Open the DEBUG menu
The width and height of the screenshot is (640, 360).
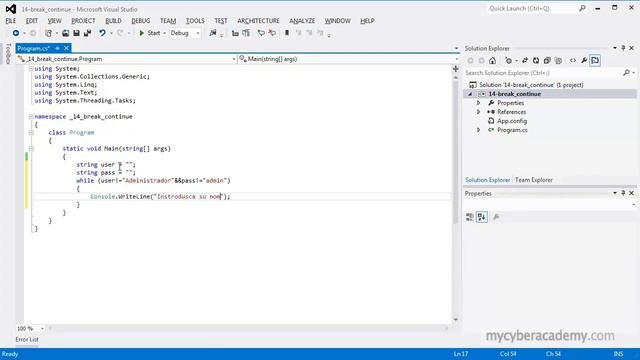pyautogui.click(x=141, y=21)
